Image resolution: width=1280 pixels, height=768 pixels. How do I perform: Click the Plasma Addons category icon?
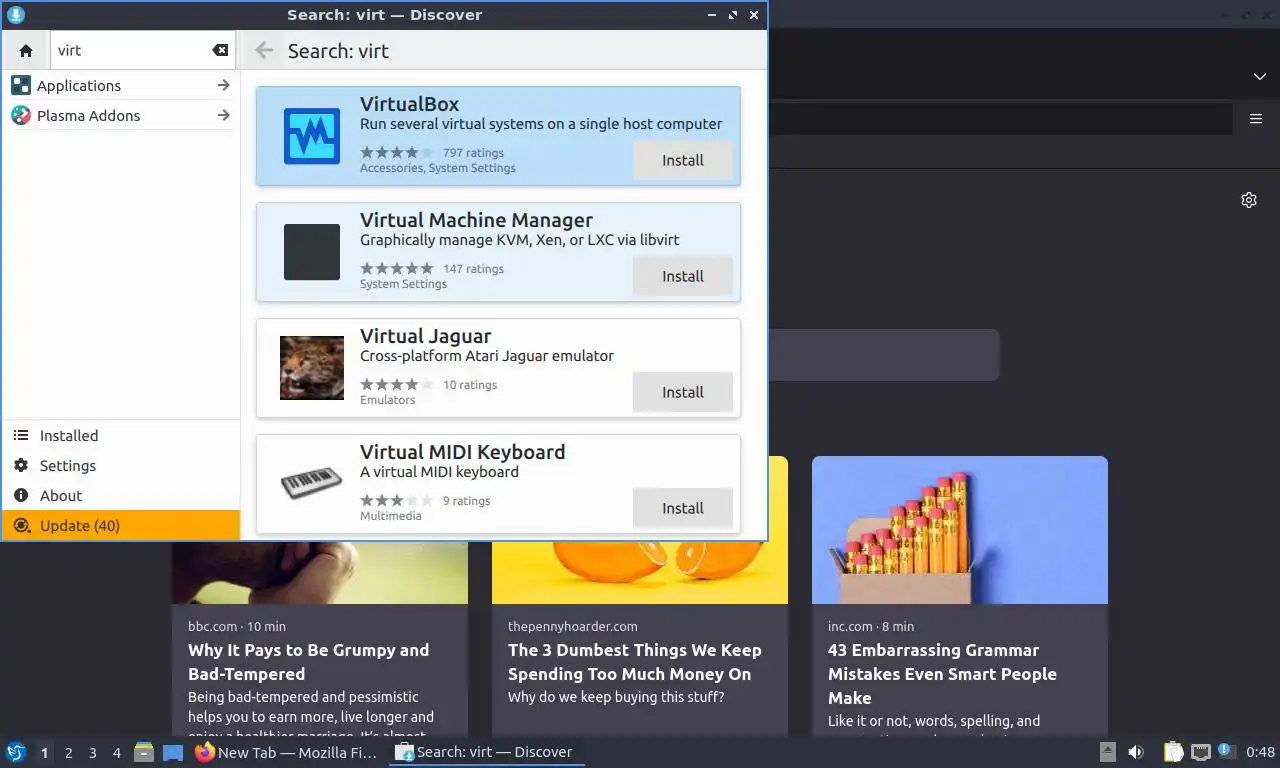coord(21,115)
